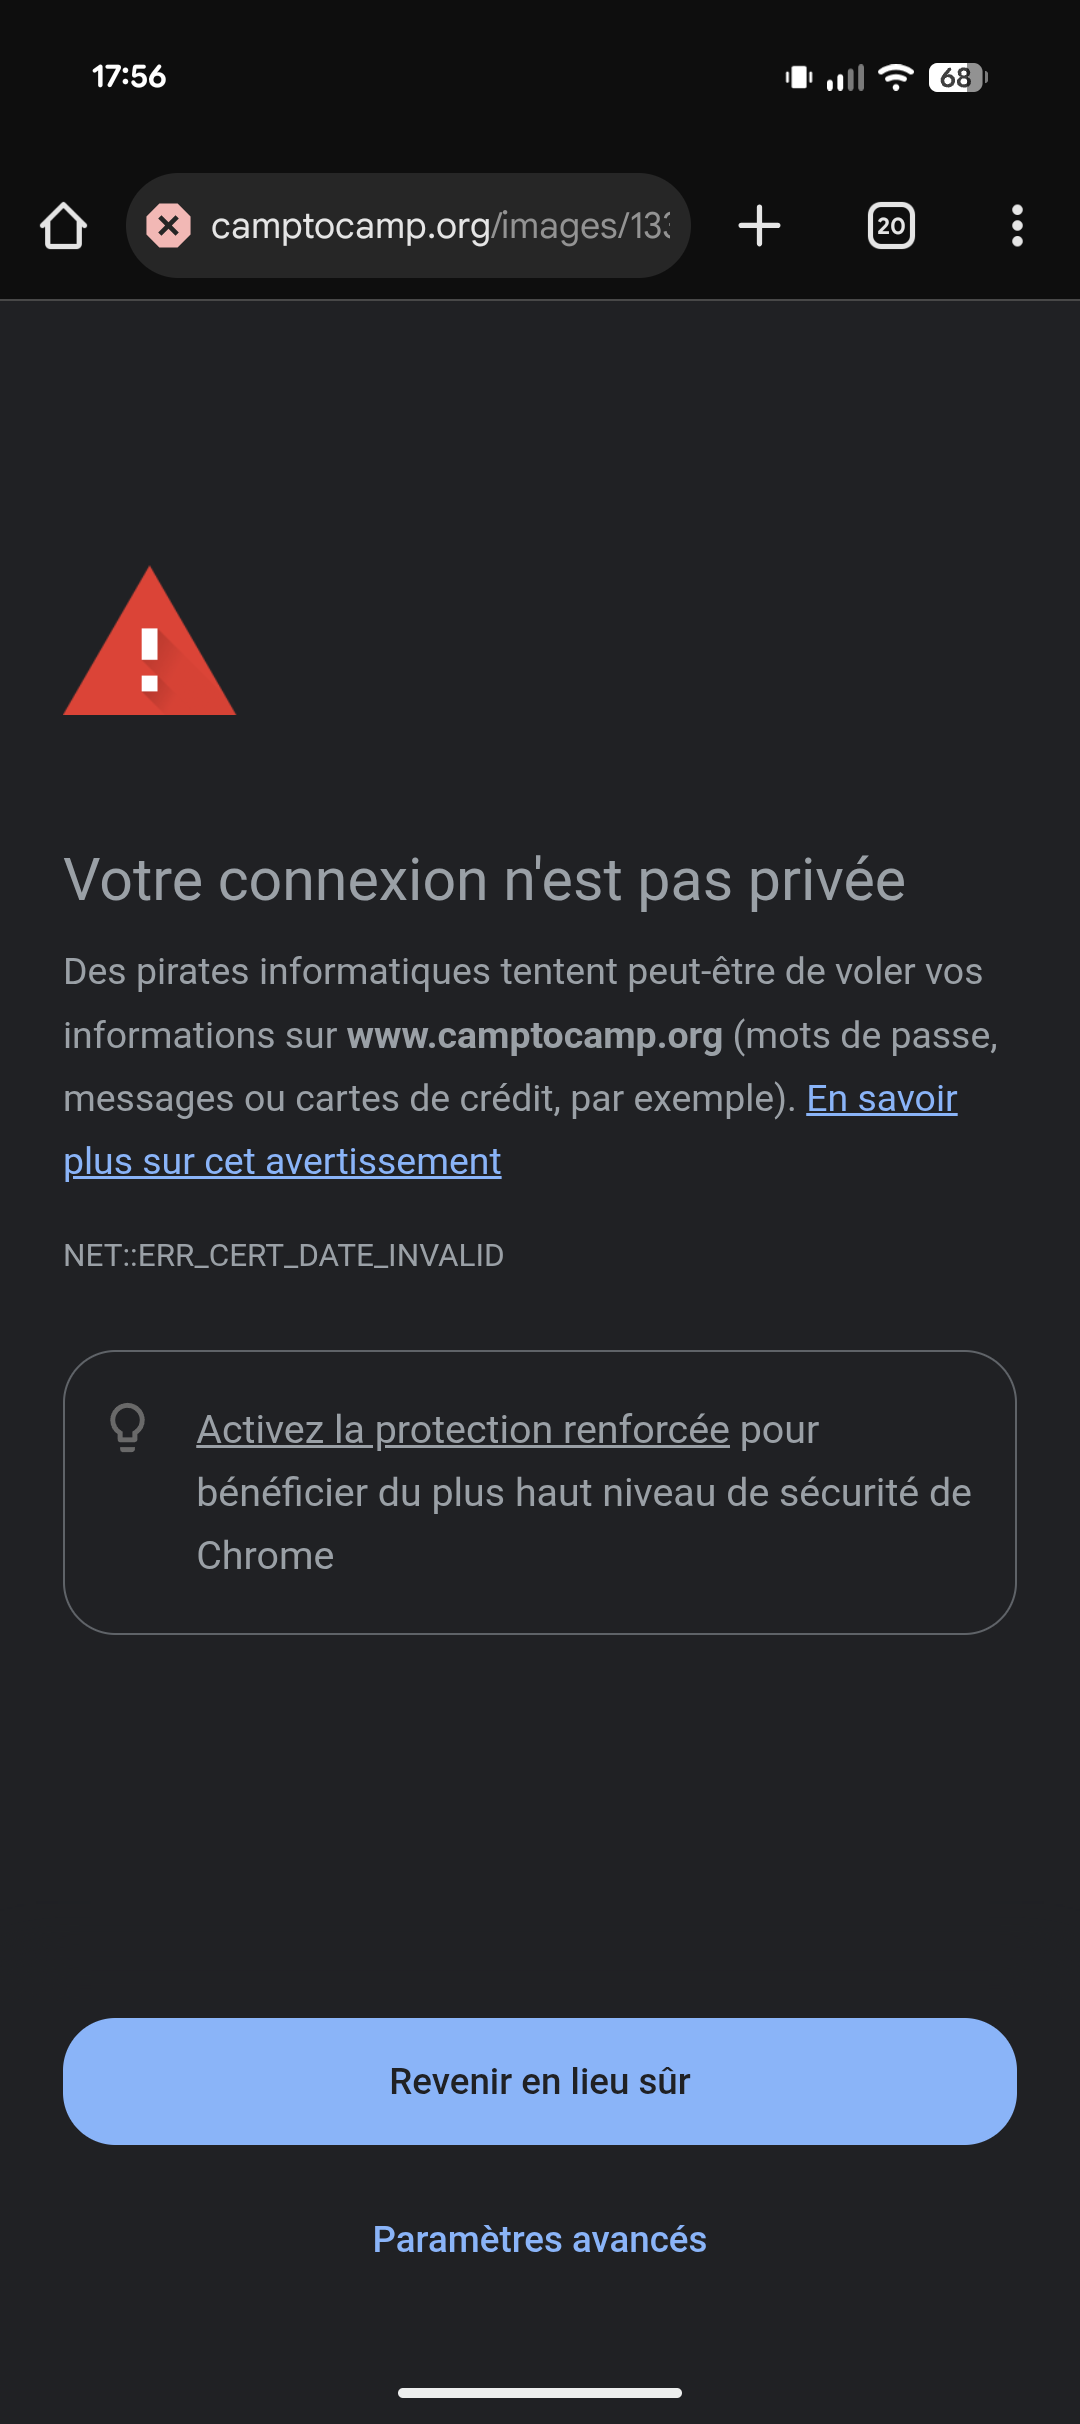Expand 'Paramètres avancés' options
The height and width of the screenshot is (2424, 1080).
(540, 2240)
